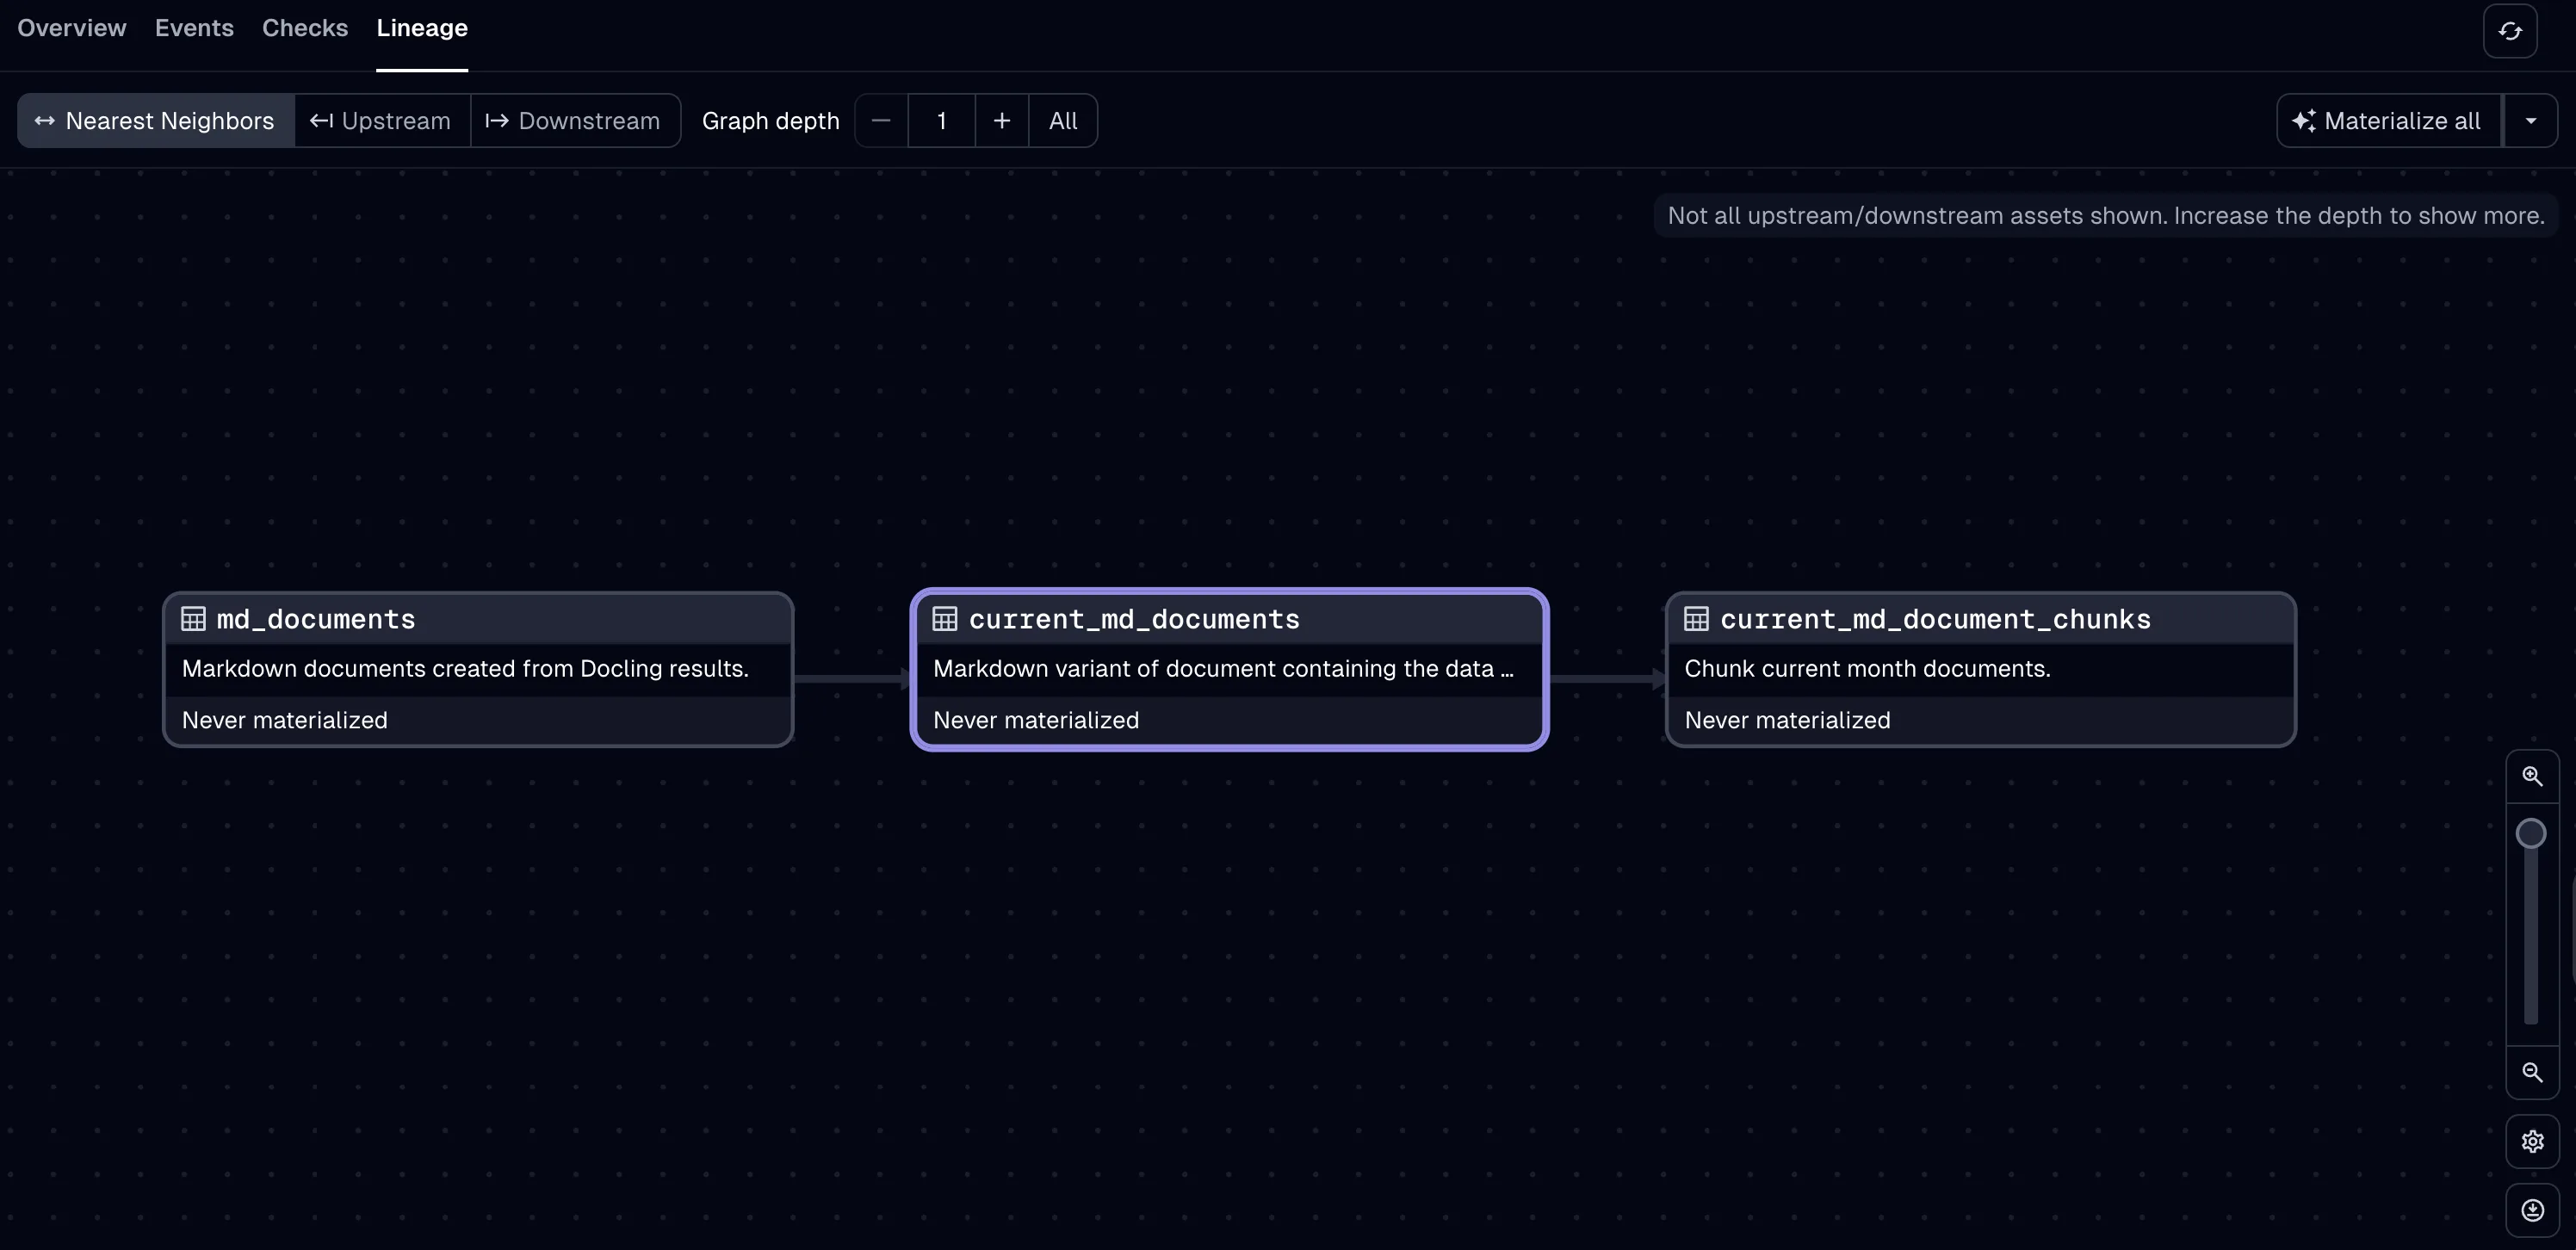
Task: Click table icon on md_documents node
Action: click(193, 619)
